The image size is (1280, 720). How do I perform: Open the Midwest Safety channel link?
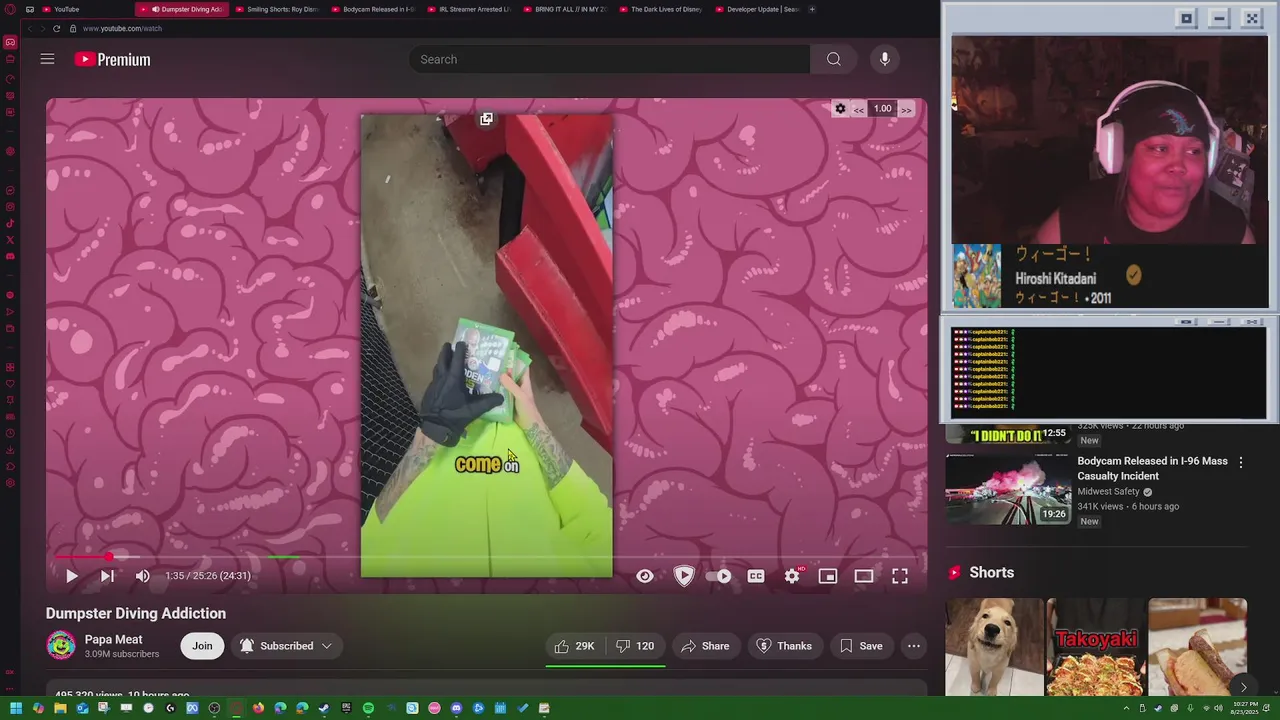point(1108,492)
